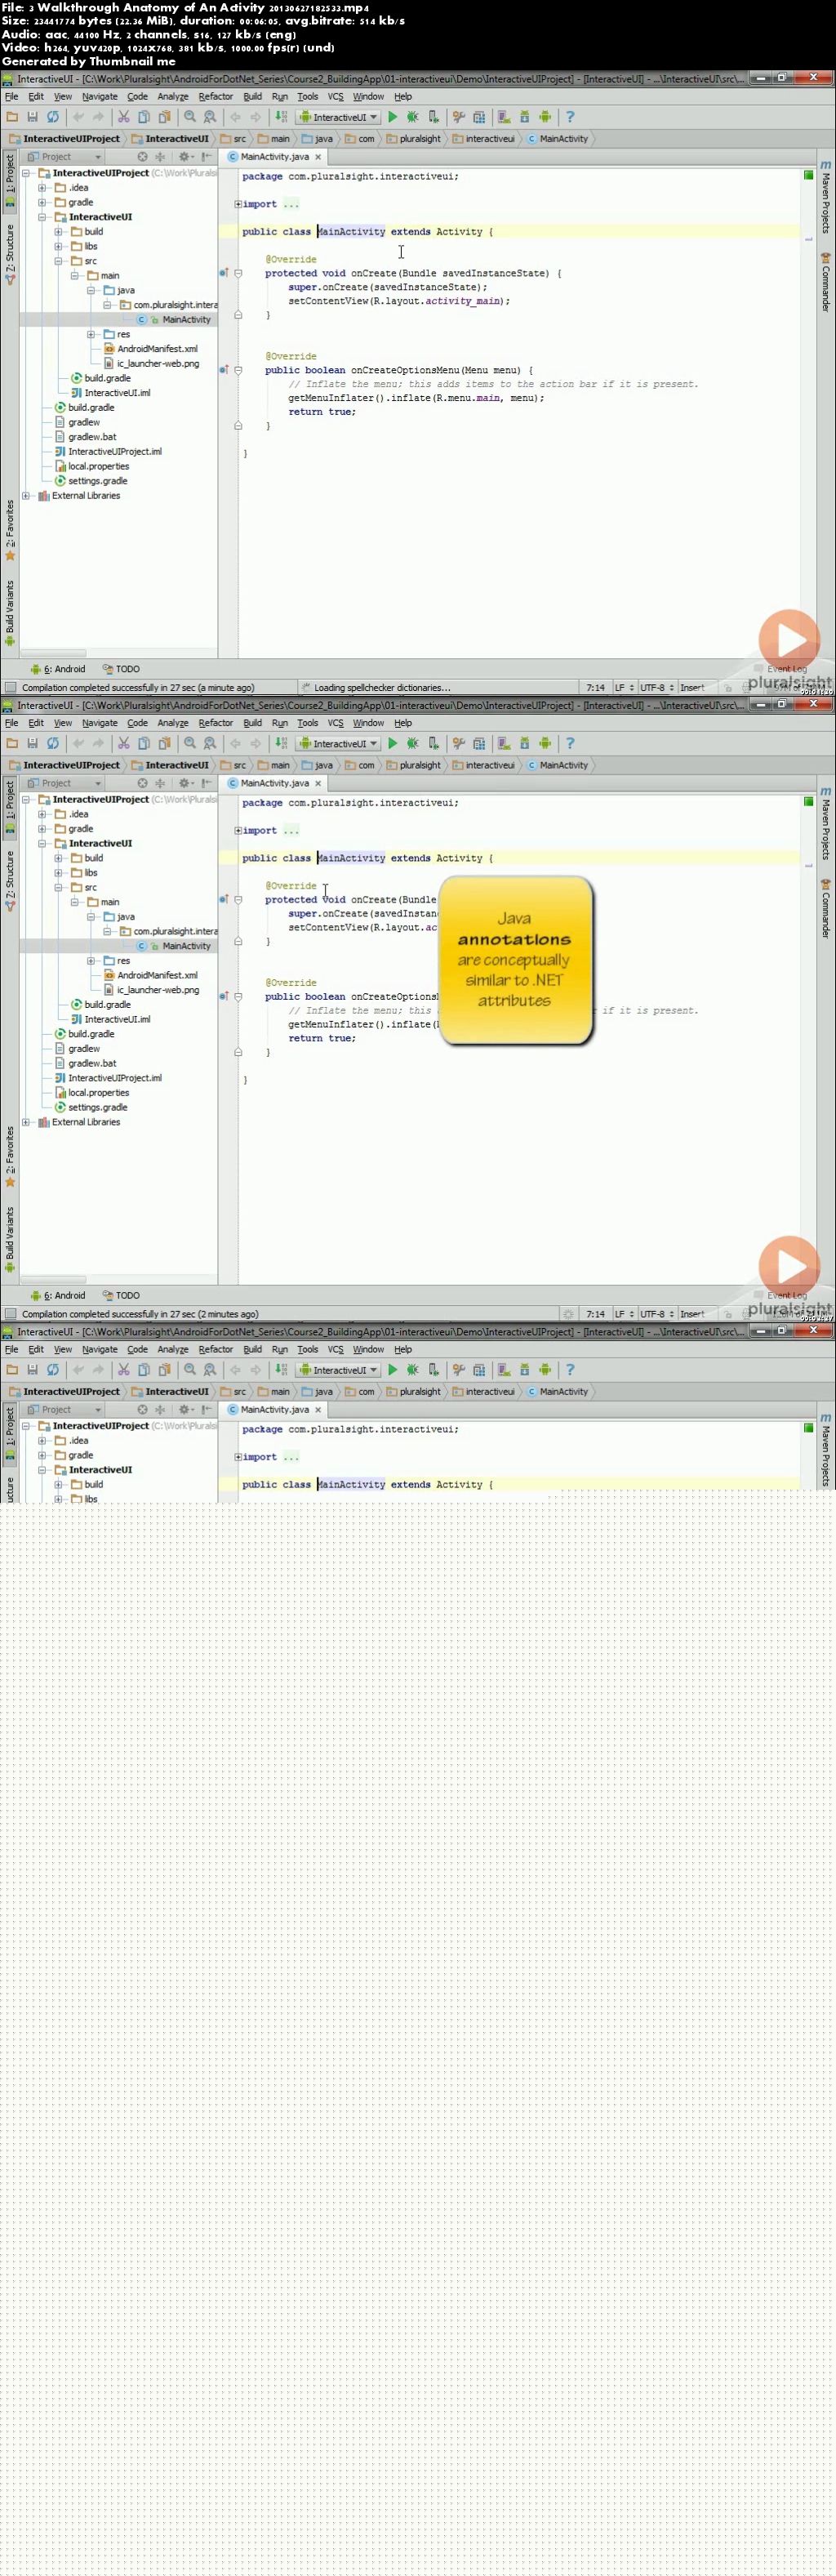Click Redo icon in second frame toolbar

pos(98,743)
